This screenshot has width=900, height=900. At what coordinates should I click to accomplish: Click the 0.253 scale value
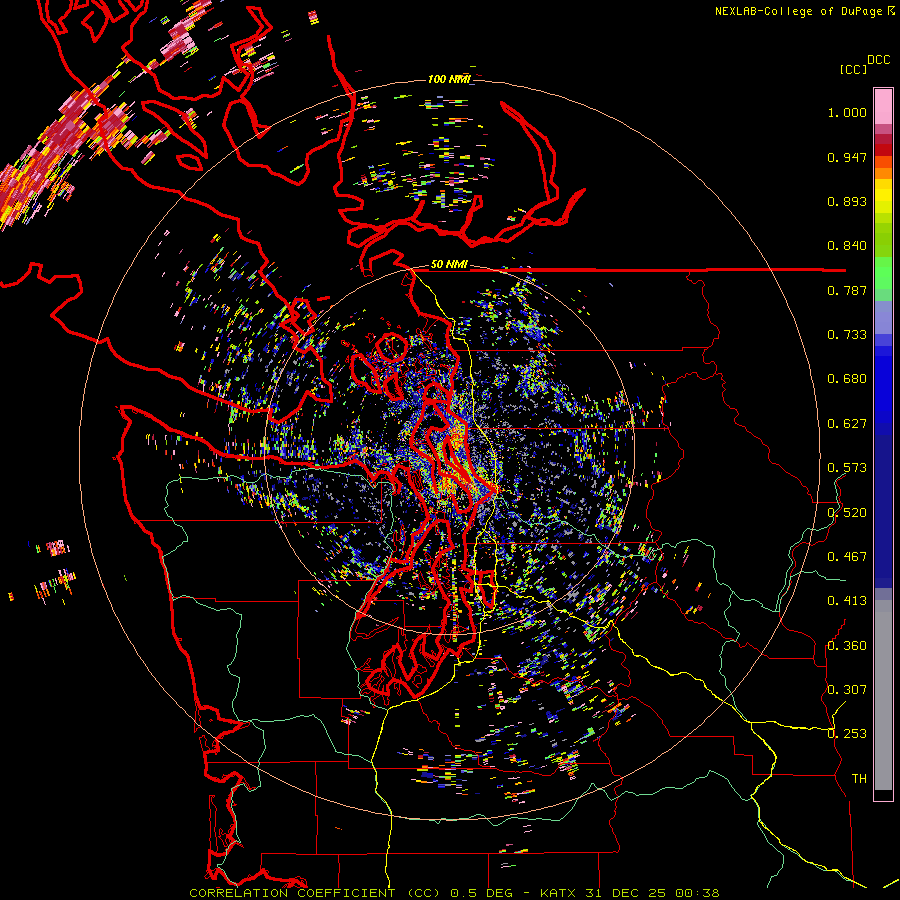tap(847, 734)
